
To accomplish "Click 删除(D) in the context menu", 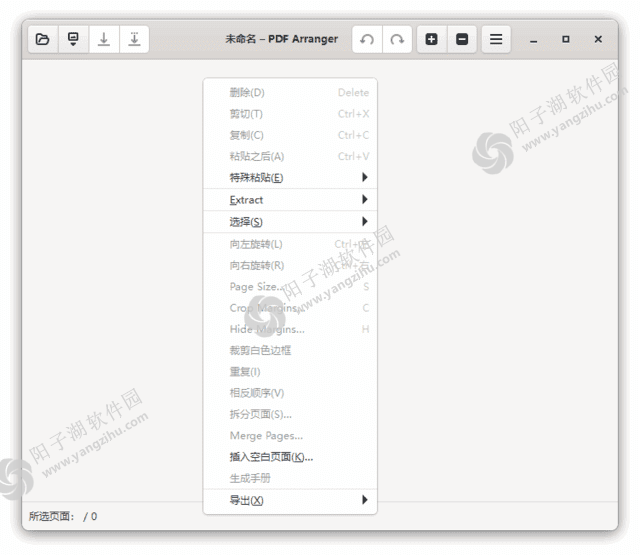I will [290, 93].
